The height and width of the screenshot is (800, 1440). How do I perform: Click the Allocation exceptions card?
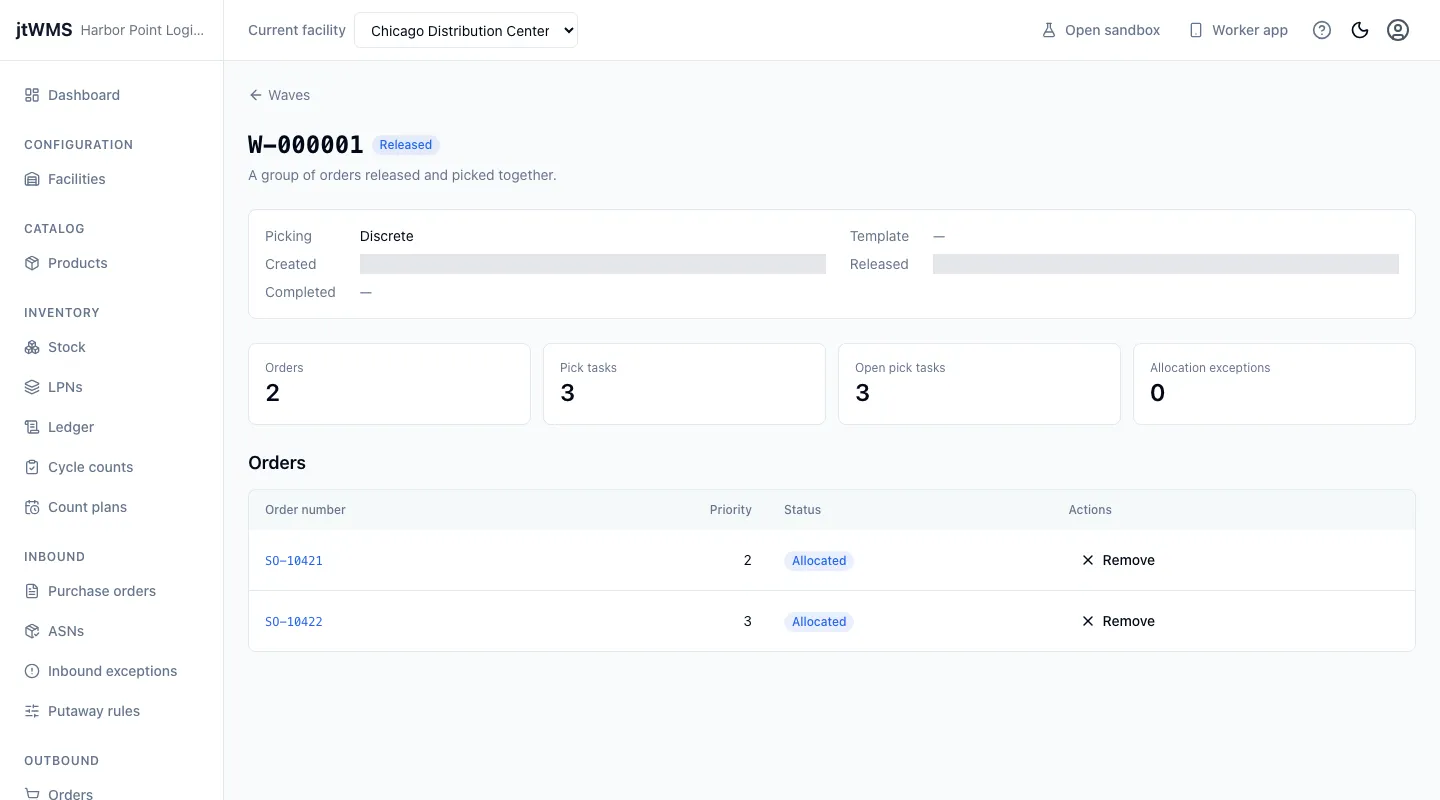(x=1274, y=384)
